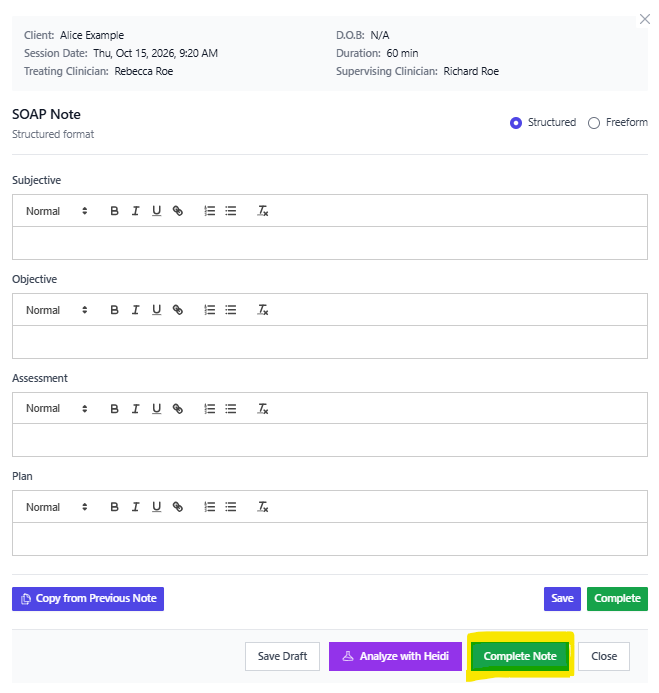
Task: Start a numbered list in Objective editor
Action: [210, 310]
